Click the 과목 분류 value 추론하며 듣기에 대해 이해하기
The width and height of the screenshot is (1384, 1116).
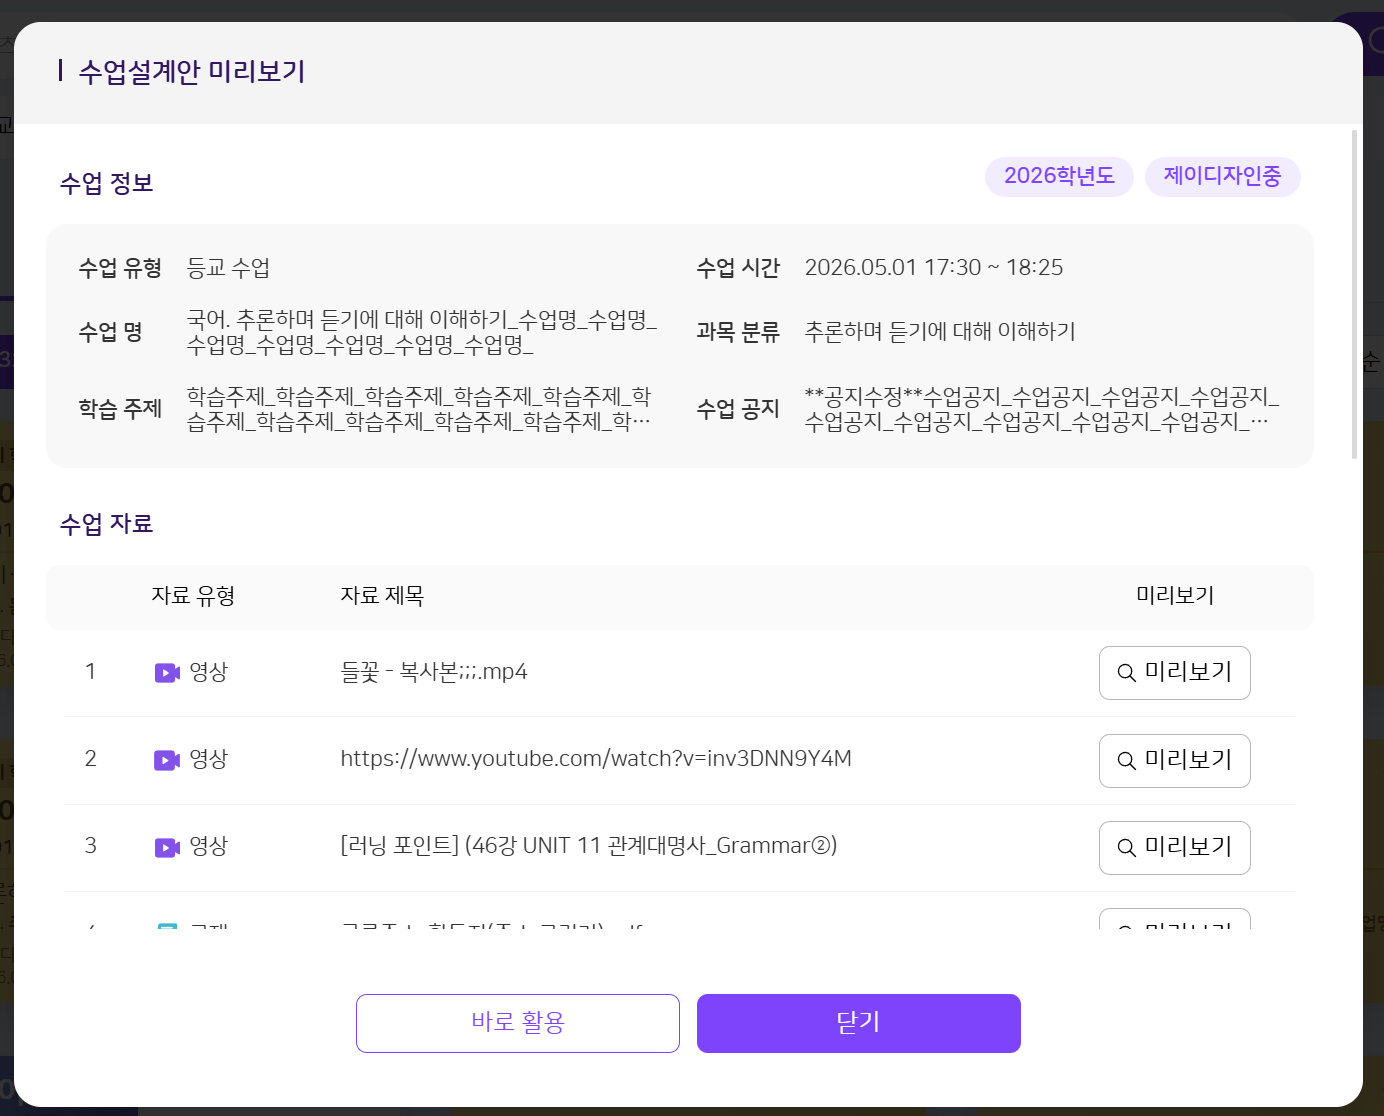[940, 332]
